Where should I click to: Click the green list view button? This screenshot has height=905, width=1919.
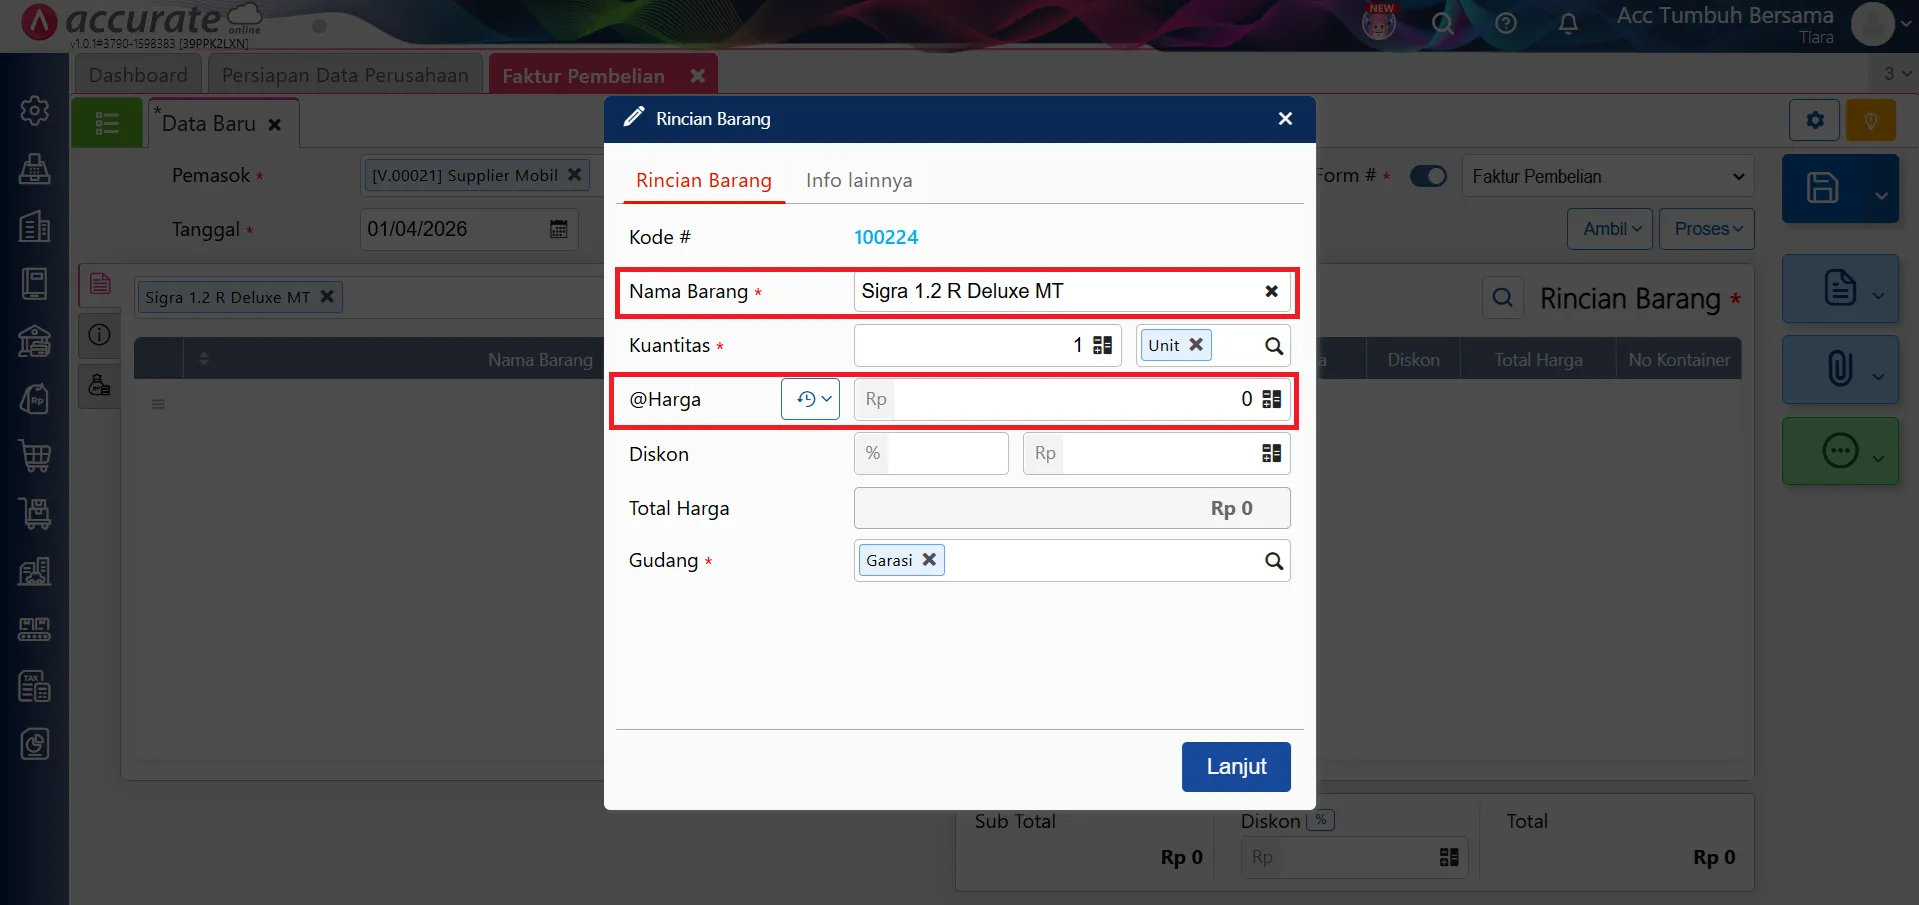point(107,123)
